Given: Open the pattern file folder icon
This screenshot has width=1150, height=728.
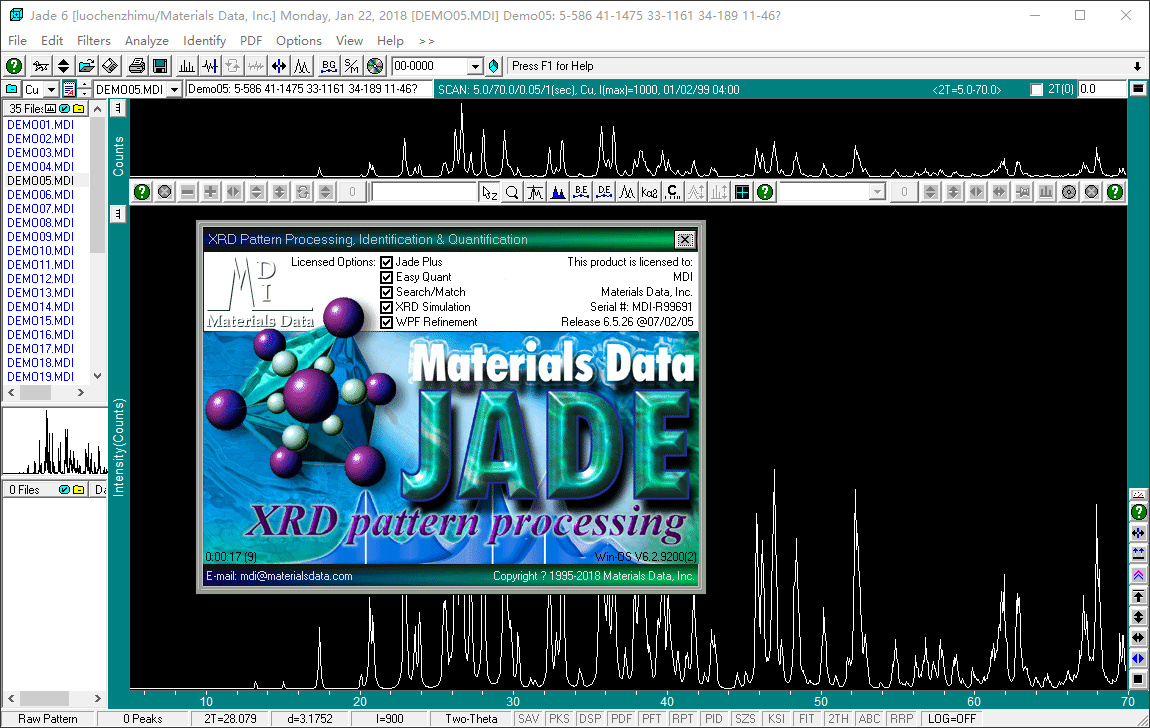Looking at the screenshot, I should click(87, 66).
